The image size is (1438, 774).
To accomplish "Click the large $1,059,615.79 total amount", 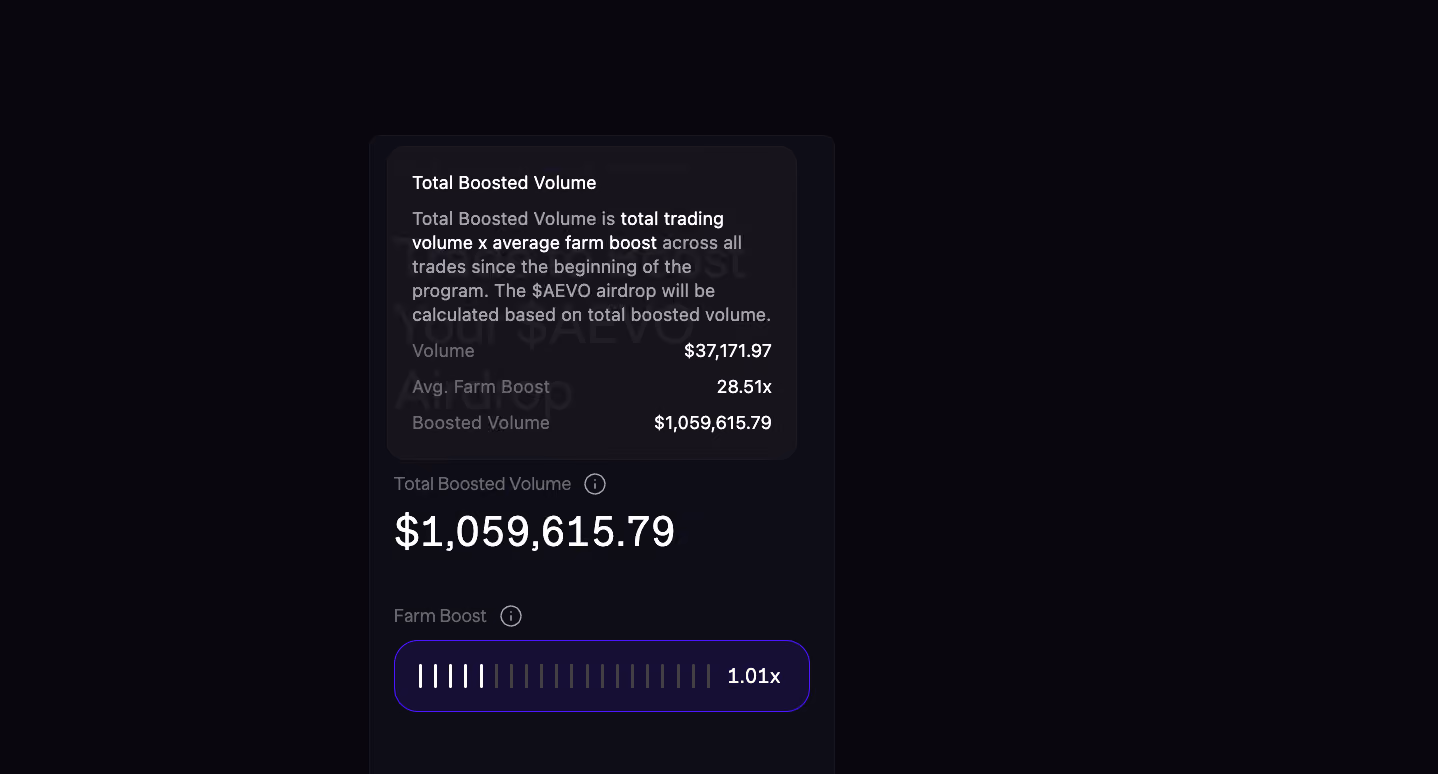I will point(535,531).
